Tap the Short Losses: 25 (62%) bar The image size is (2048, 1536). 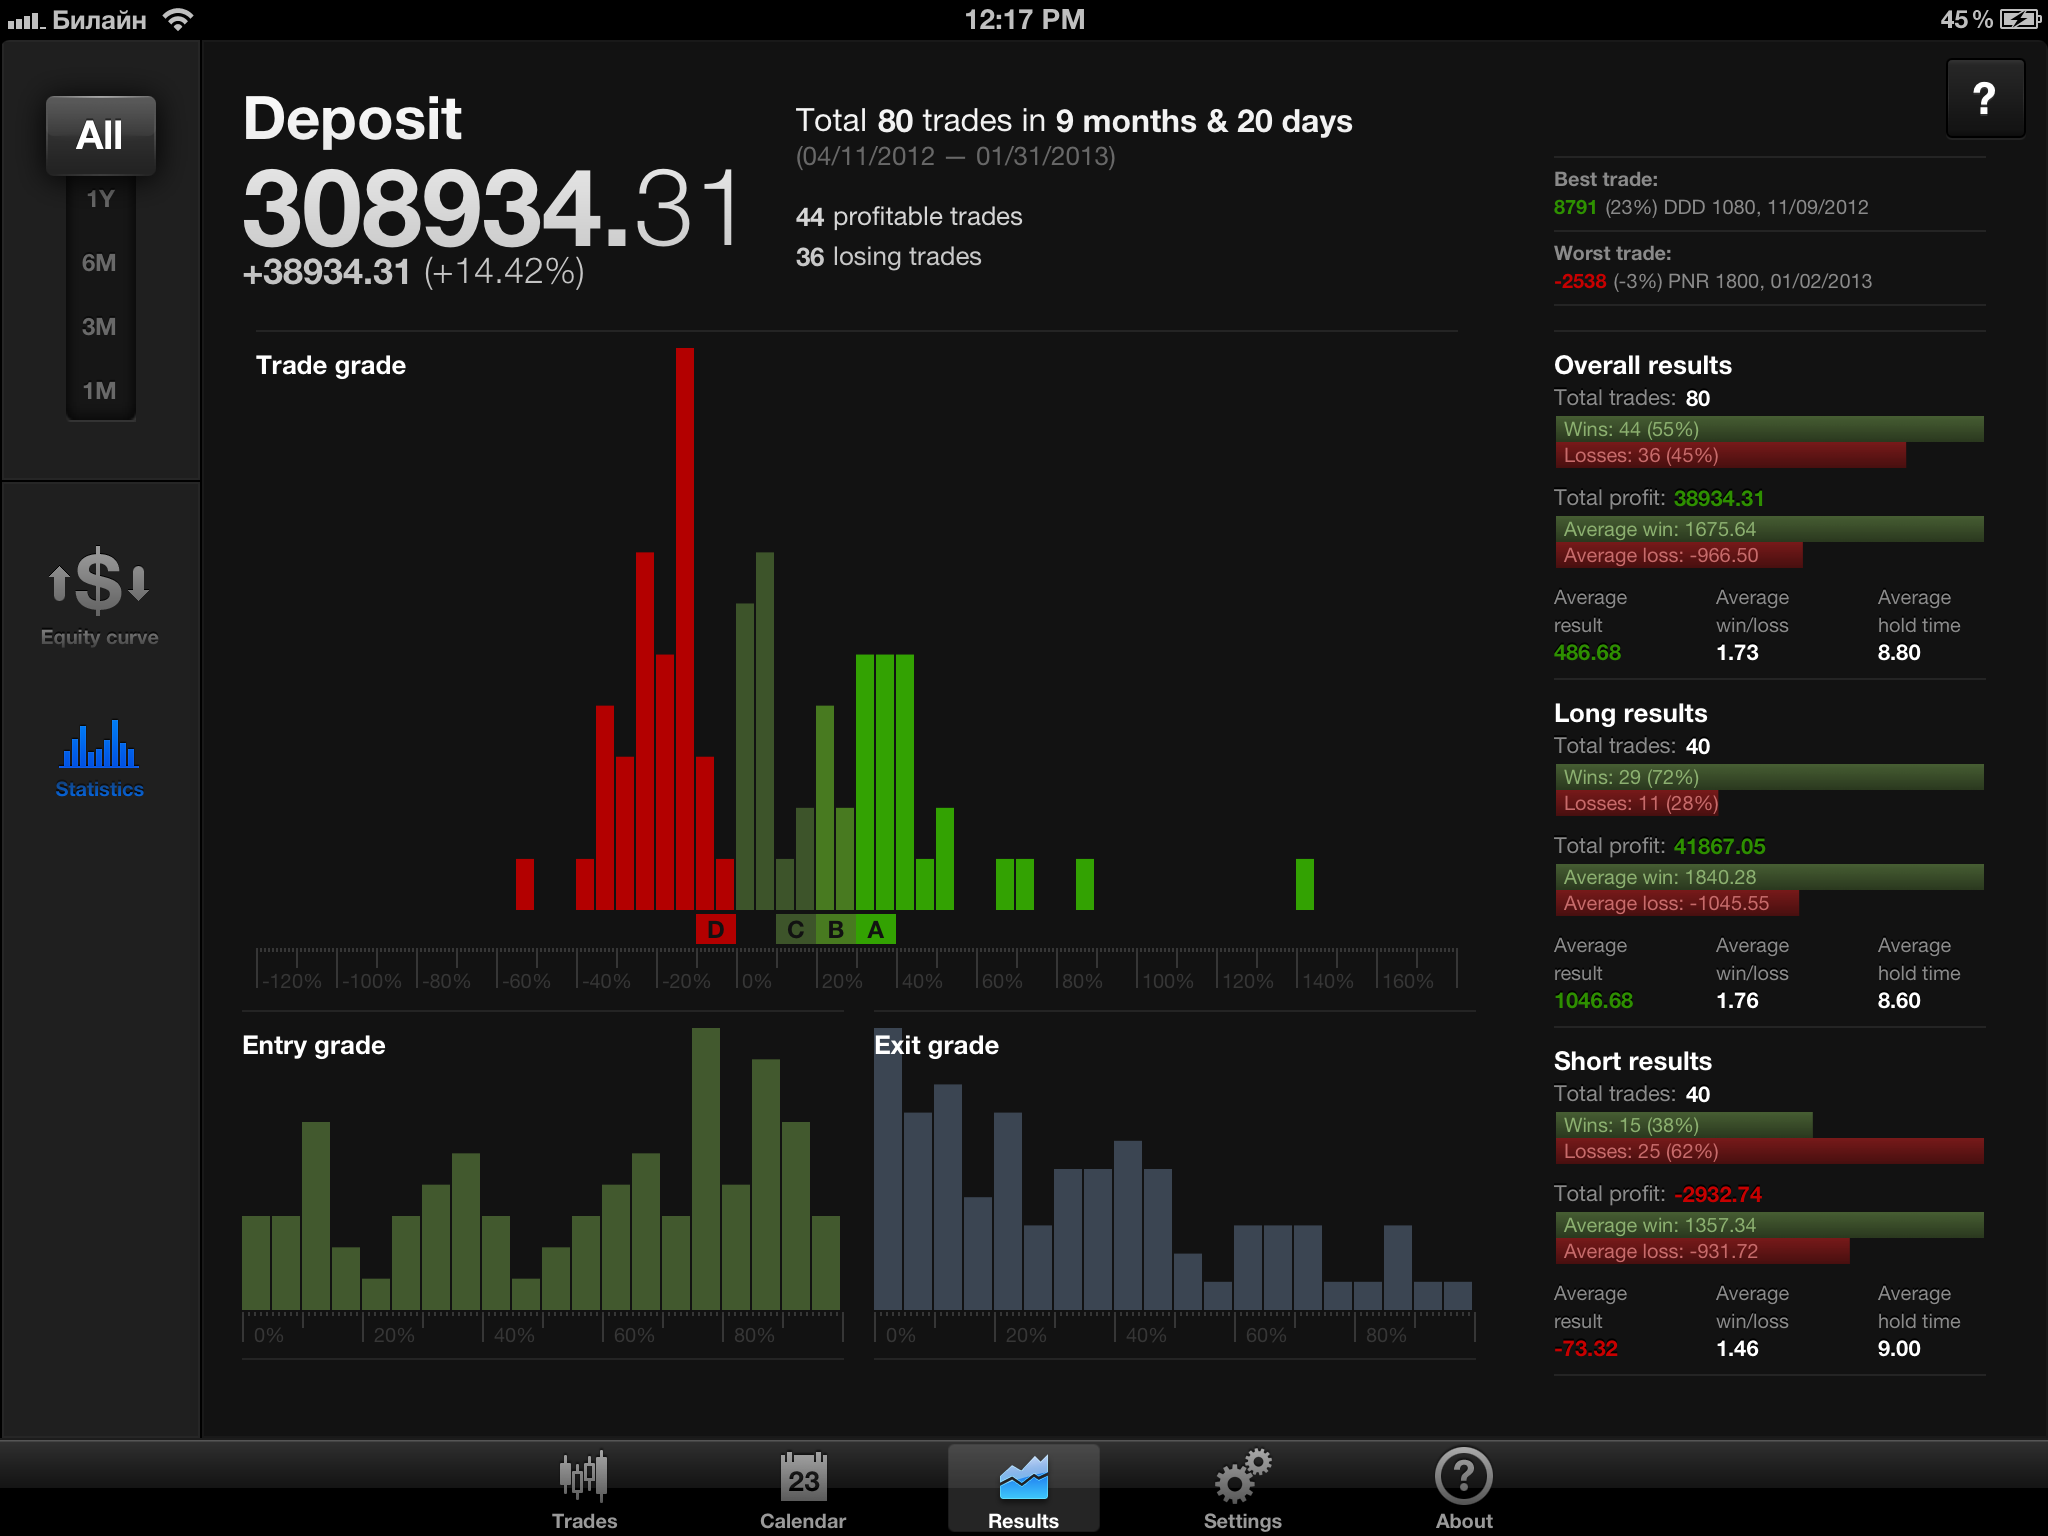pos(1769,1151)
